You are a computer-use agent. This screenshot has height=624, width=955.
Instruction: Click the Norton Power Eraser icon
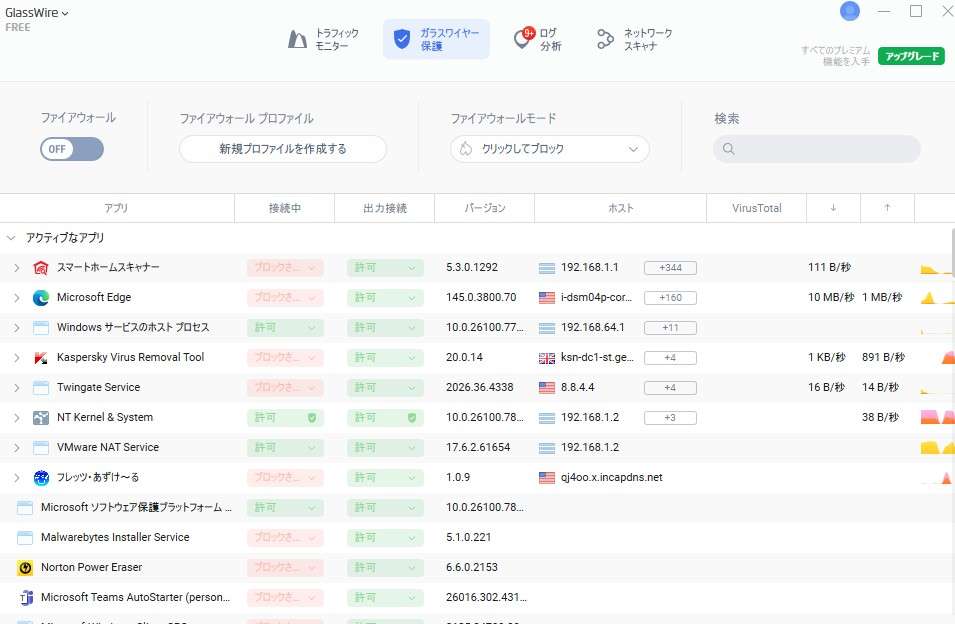[27, 567]
